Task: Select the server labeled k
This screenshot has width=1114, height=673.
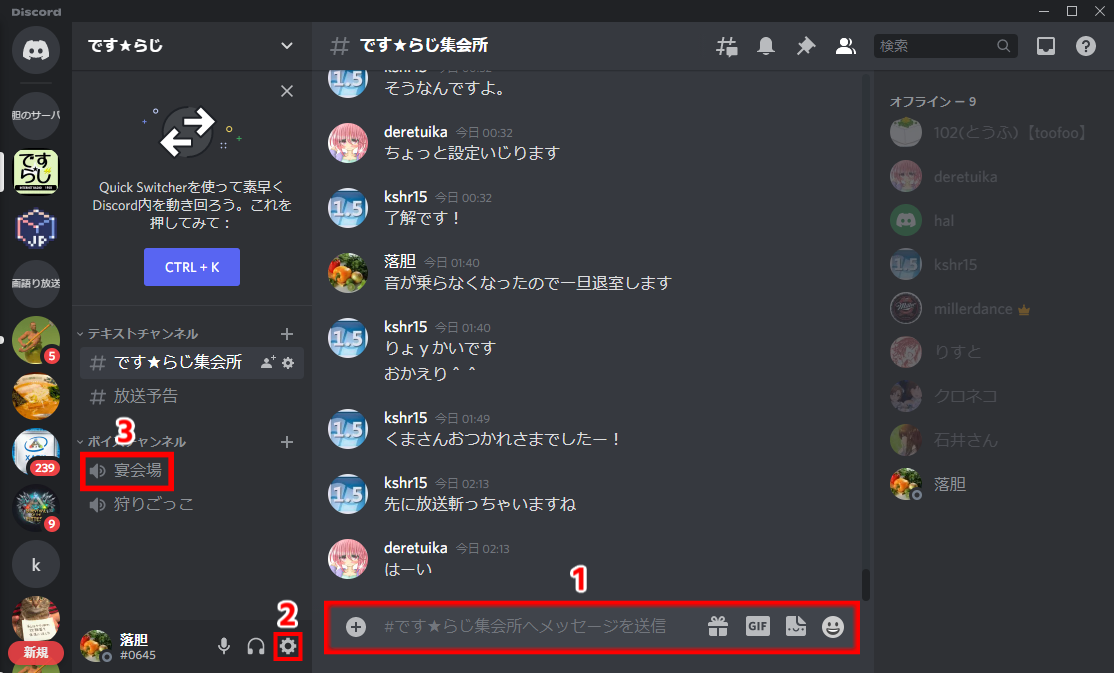Action: 36,564
